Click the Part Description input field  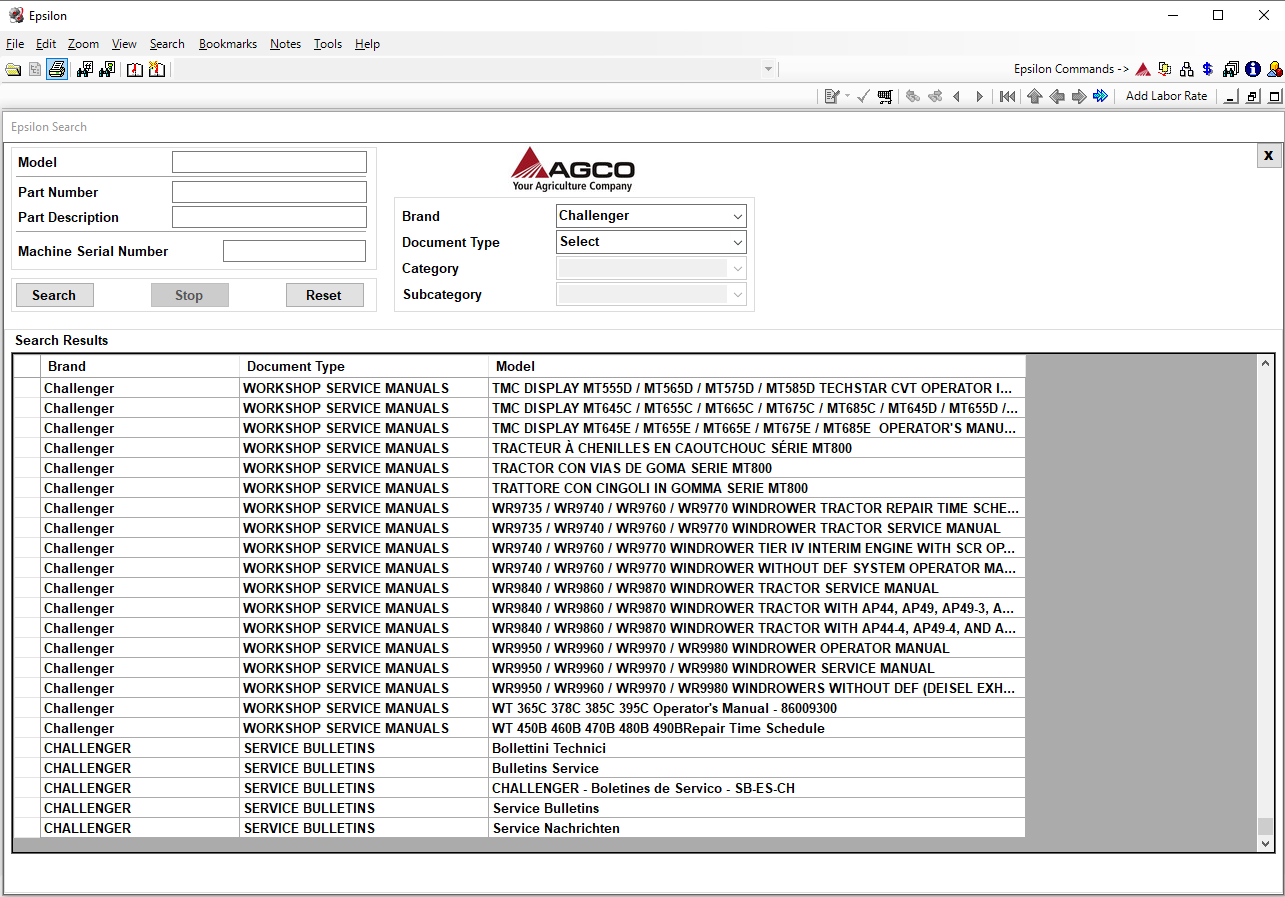(269, 217)
